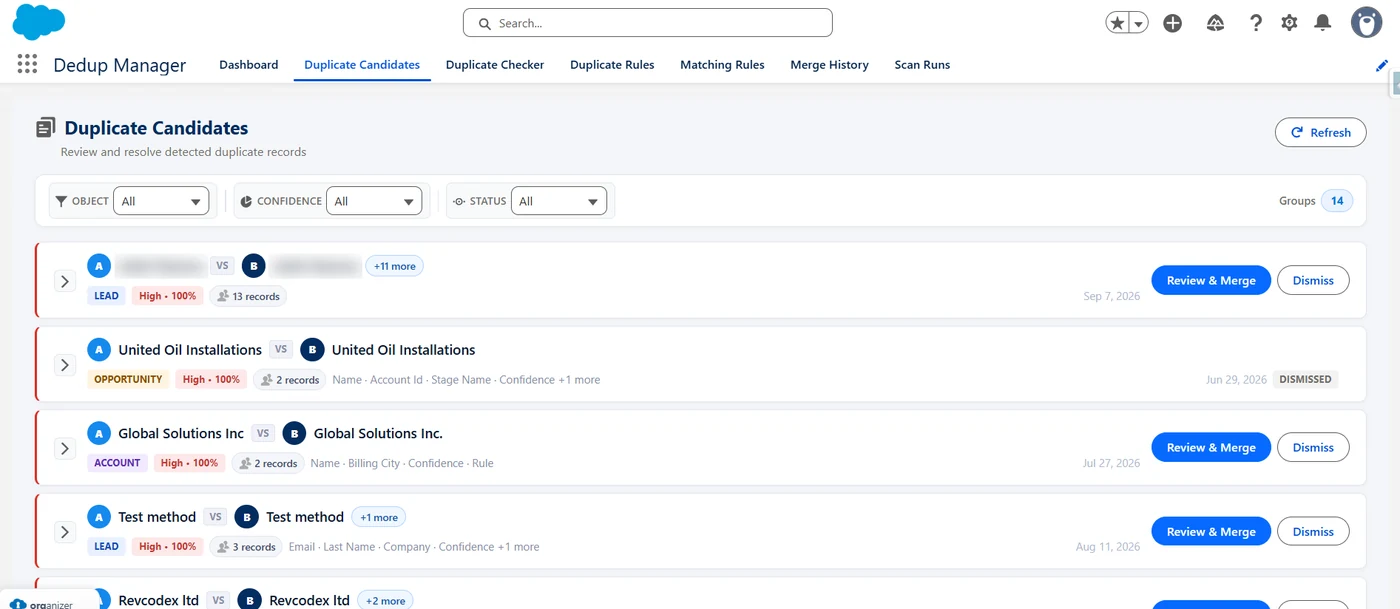Select the Duplicate Candidates tab
The image size is (1400, 609).
click(362, 65)
